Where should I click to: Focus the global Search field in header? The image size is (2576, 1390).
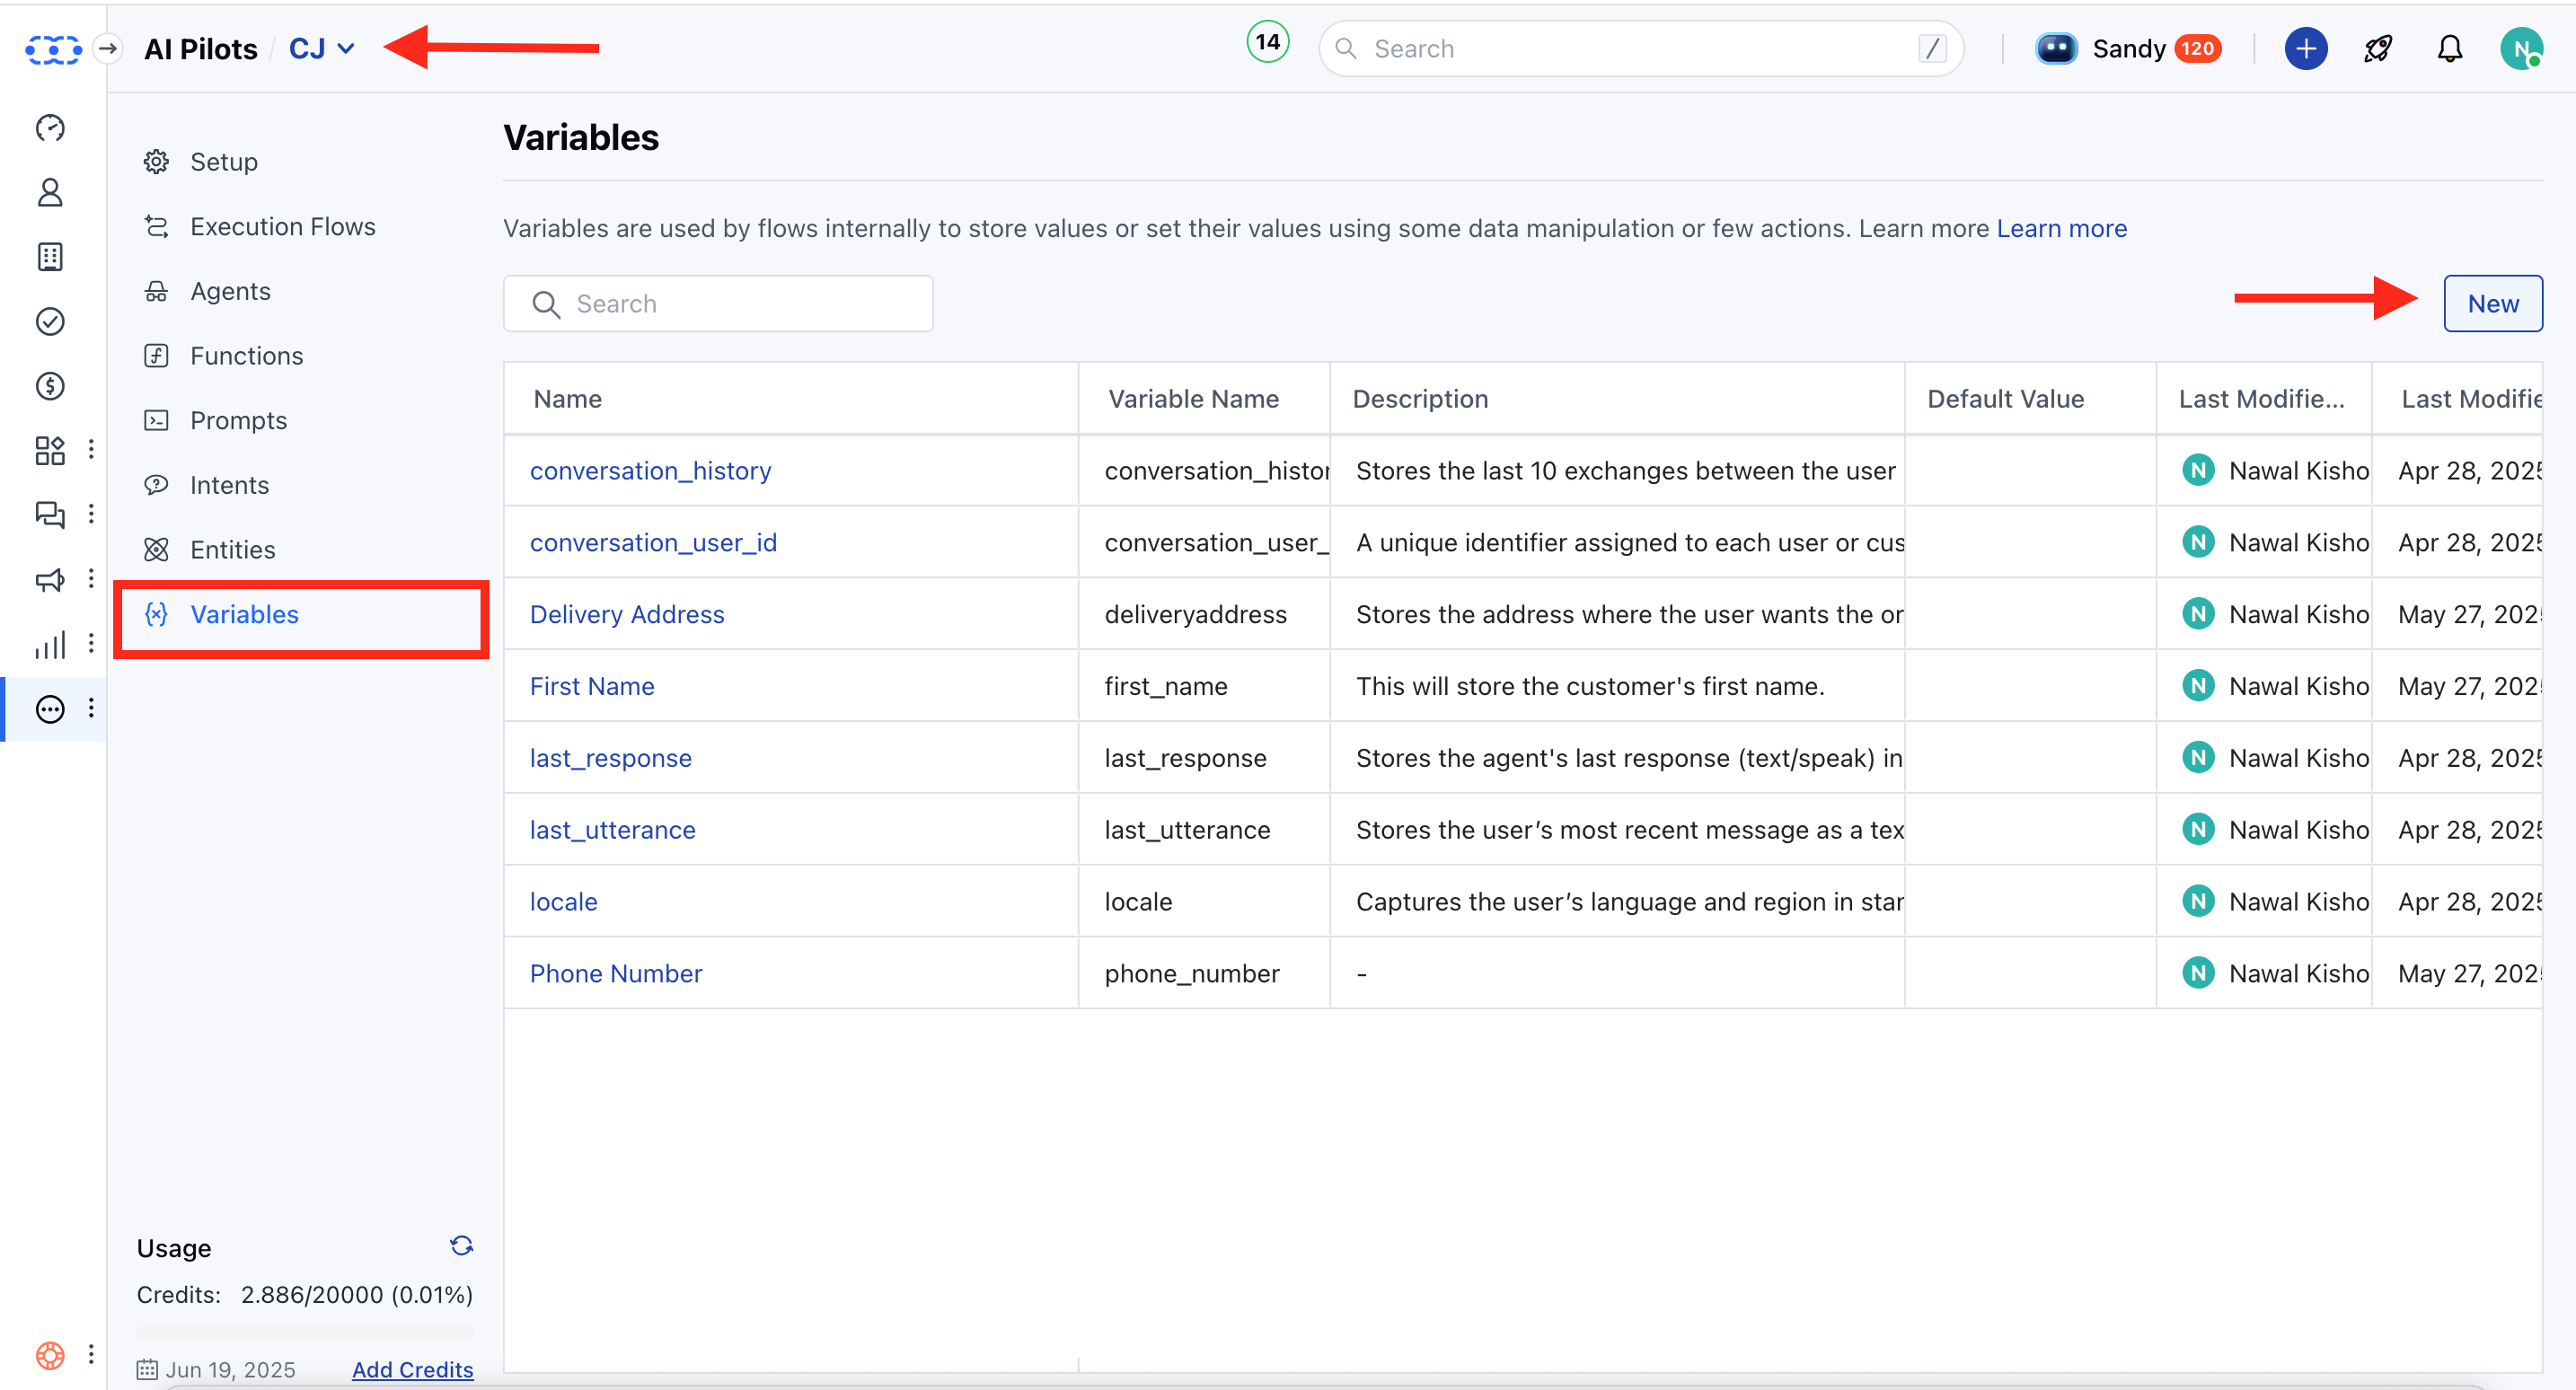(1641, 48)
